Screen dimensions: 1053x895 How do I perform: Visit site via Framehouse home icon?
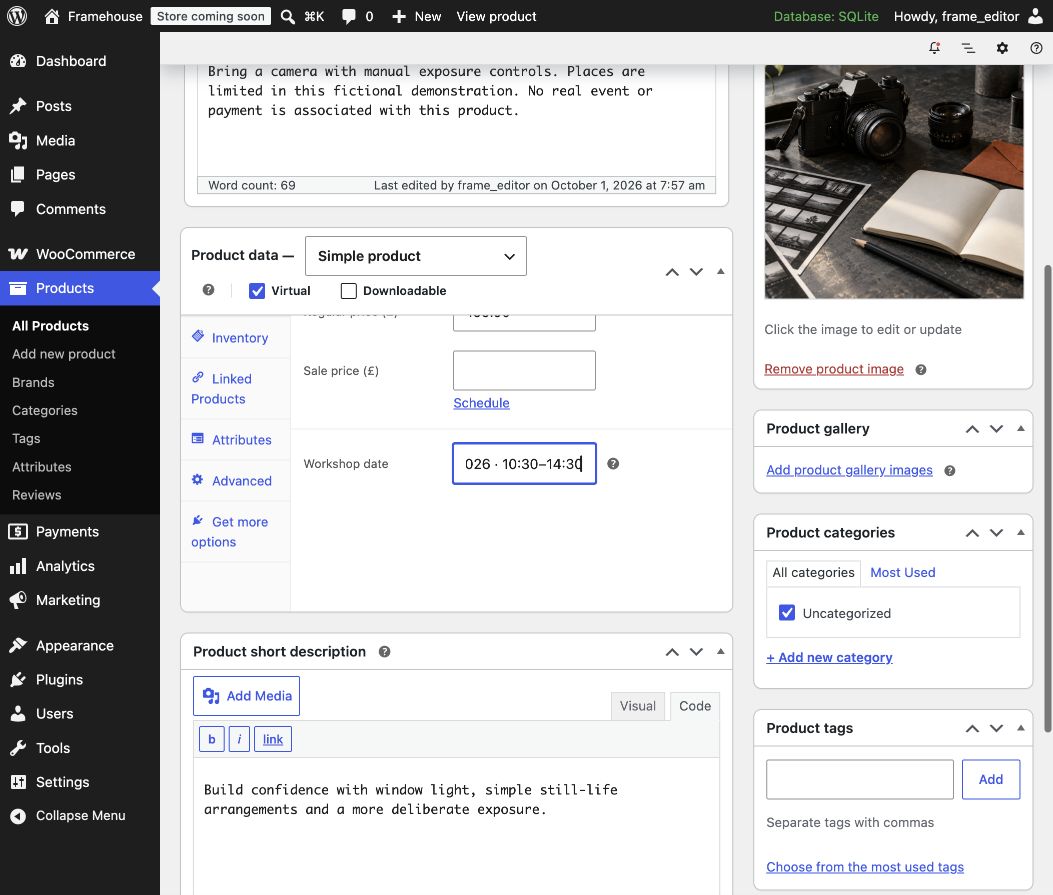(52, 16)
